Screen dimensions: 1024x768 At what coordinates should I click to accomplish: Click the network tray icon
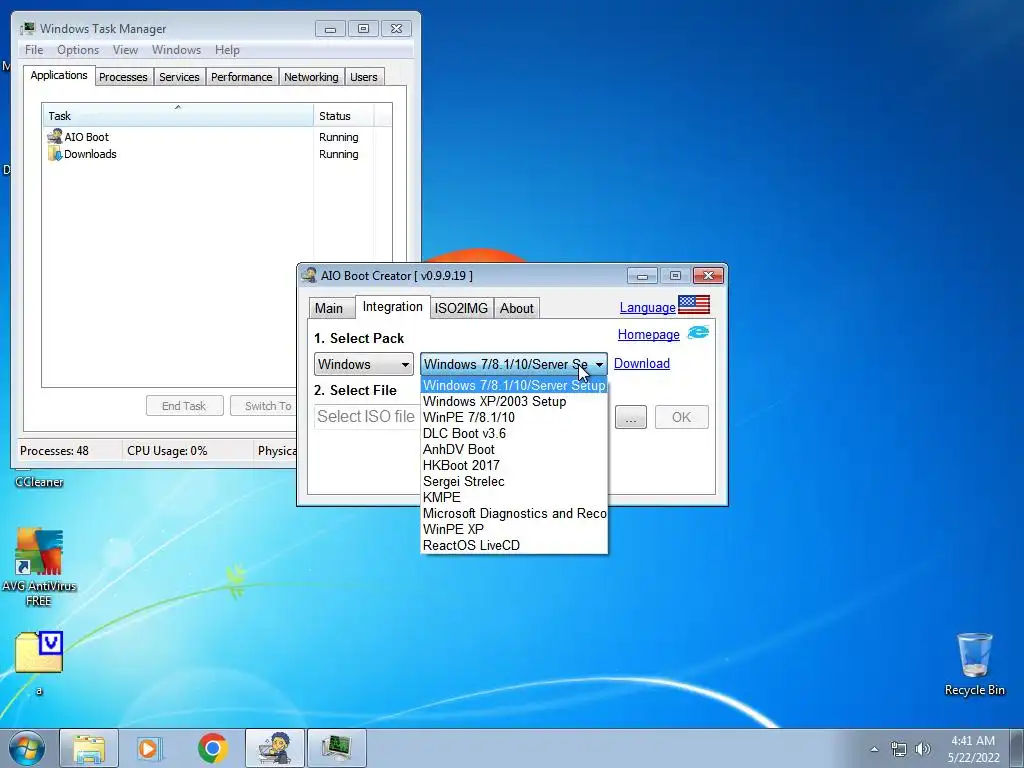pyautogui.click(x=899, y=749)
